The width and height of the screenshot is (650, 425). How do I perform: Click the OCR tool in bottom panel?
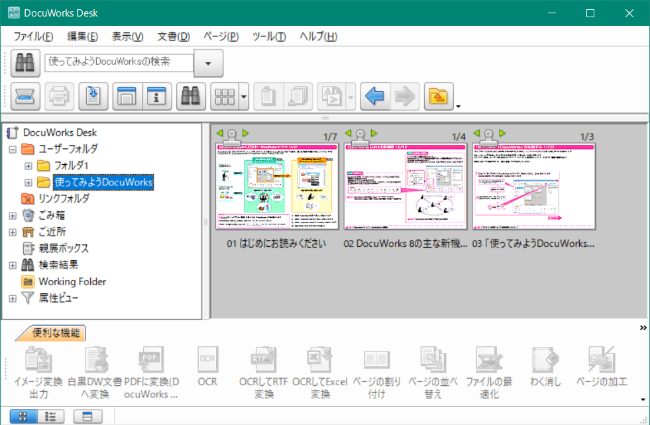point(207,367)
